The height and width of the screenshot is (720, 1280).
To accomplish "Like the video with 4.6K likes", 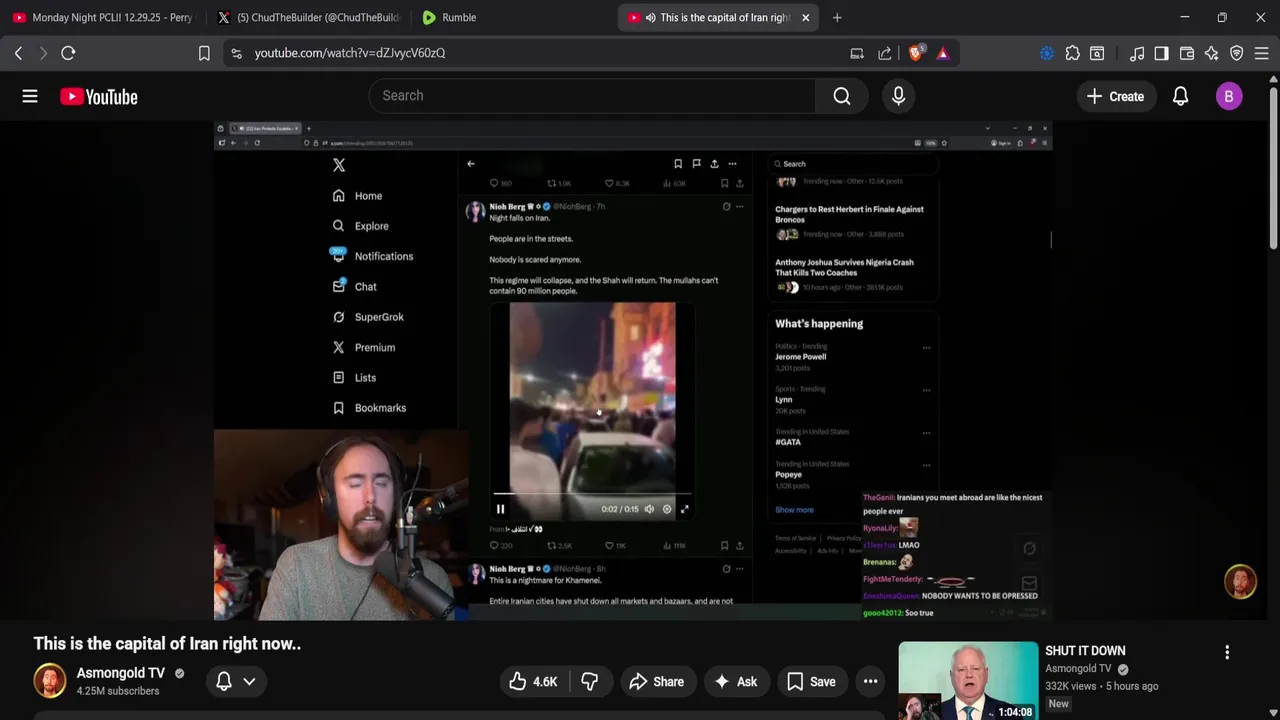I will click(x=533, y=682).
